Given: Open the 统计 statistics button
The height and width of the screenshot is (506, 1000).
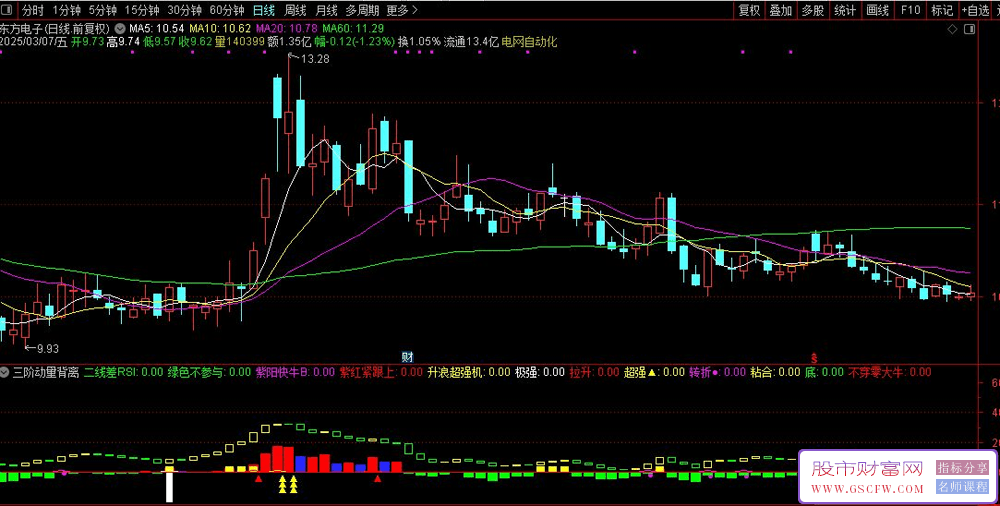Looking at the screenshot, I should click(845, 10).
